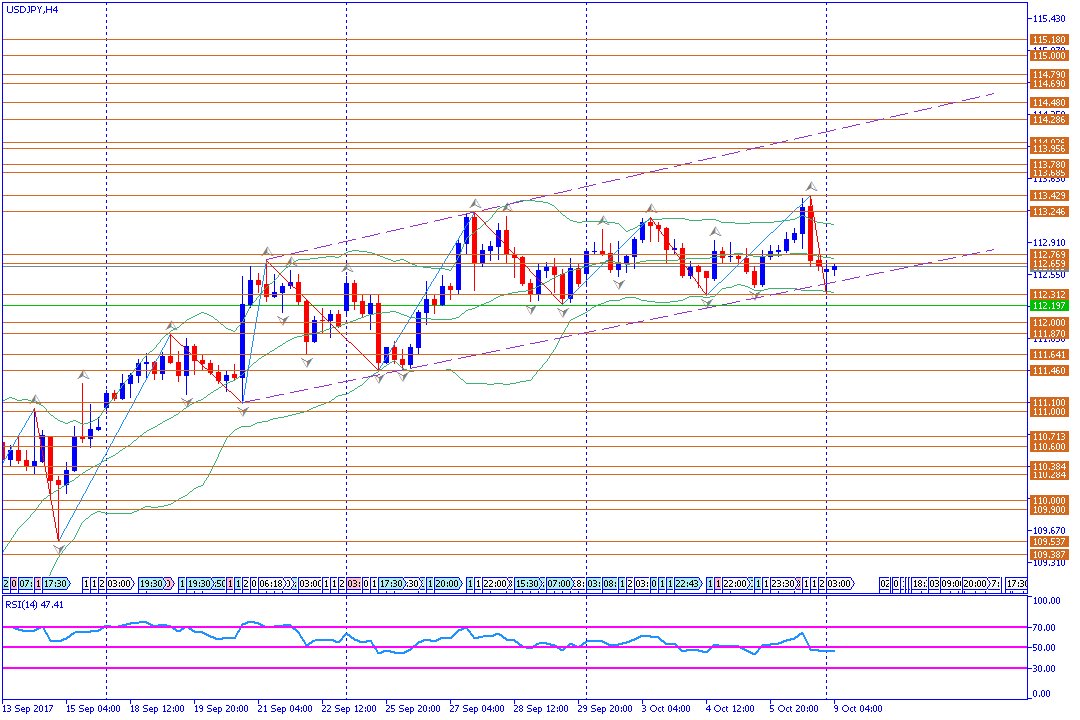The height and width of the screenshot is (720, 1080).
Task: Click the 28 Sep 12:00 date label
Action: [x=541, y=708]
